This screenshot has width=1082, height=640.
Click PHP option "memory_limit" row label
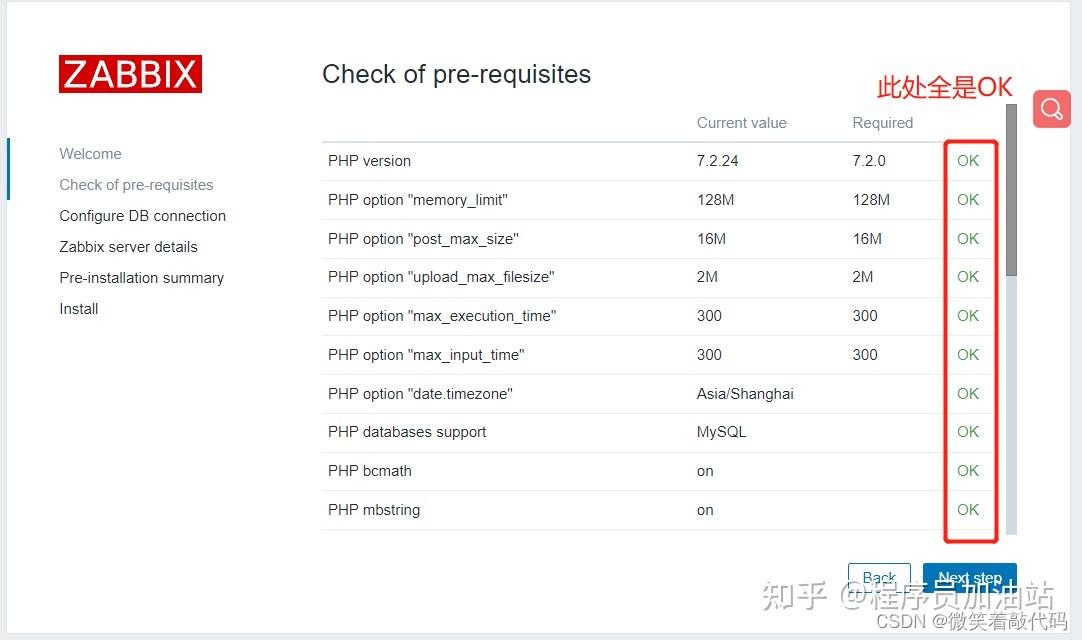click(x=418, y=200)
